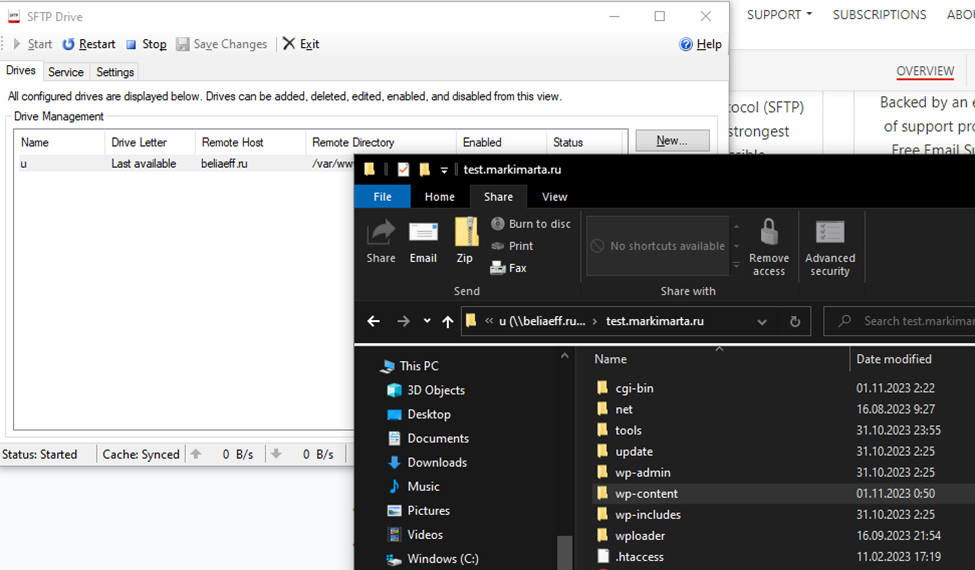Select the wp-content folder
Viewport: 975px width, 570px height.
(x=647, y=494)
